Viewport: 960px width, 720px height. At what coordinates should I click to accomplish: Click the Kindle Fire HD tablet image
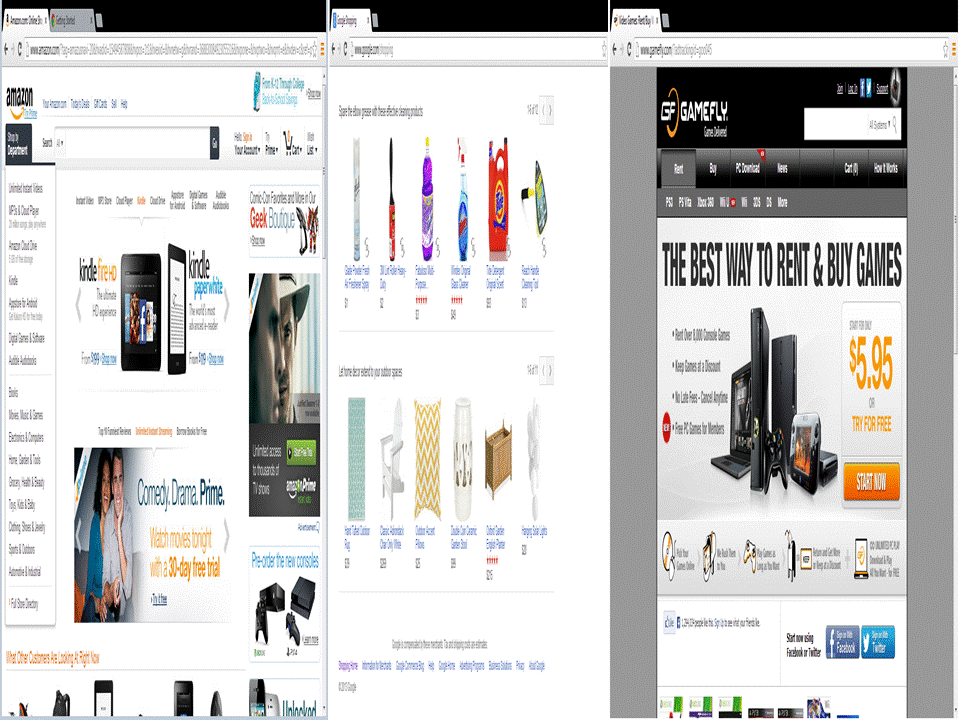(141, 312)
